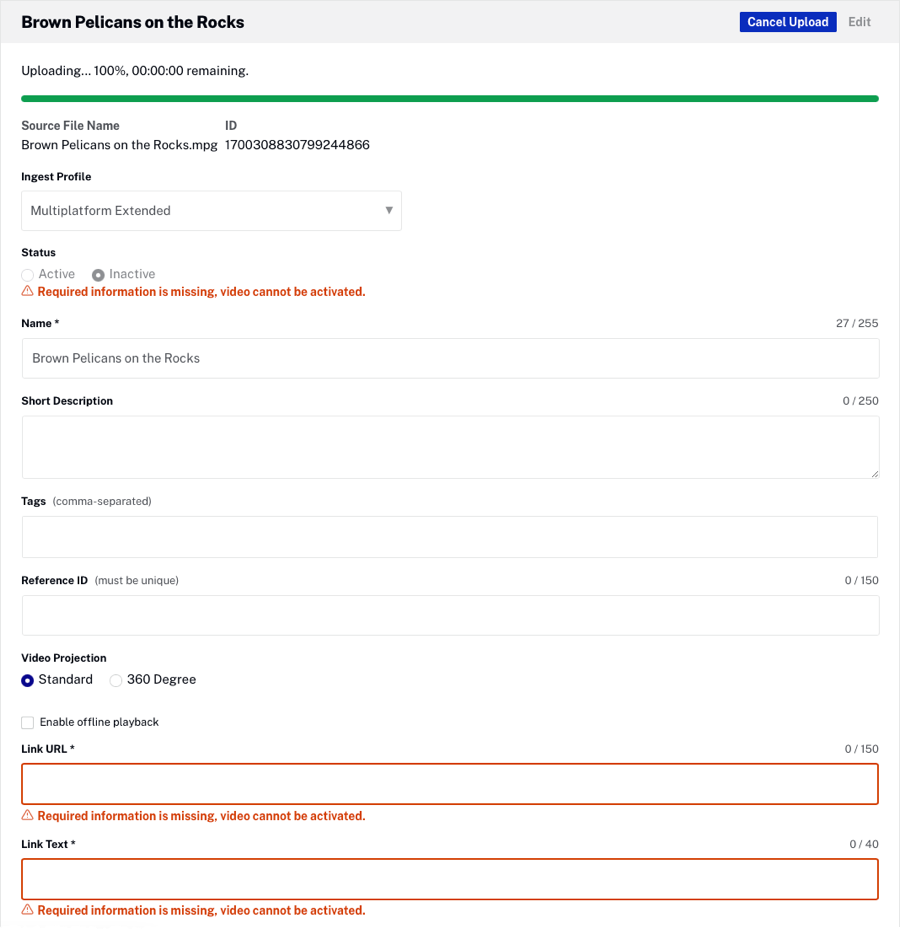900x929 pixels.
Task: Click the Ingest Profile dropdown arrow
Action: tap(389, 210)
